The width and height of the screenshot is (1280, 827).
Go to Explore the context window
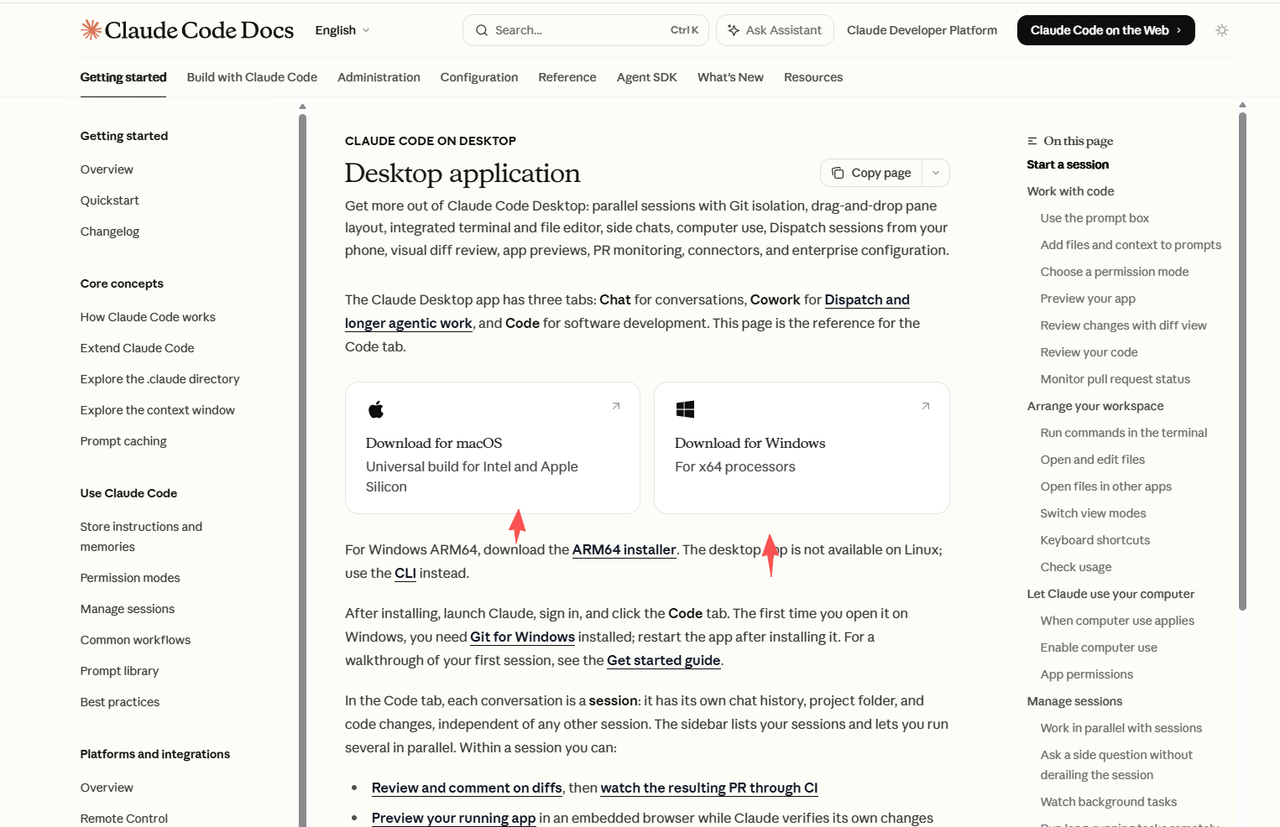click(157, 410)
